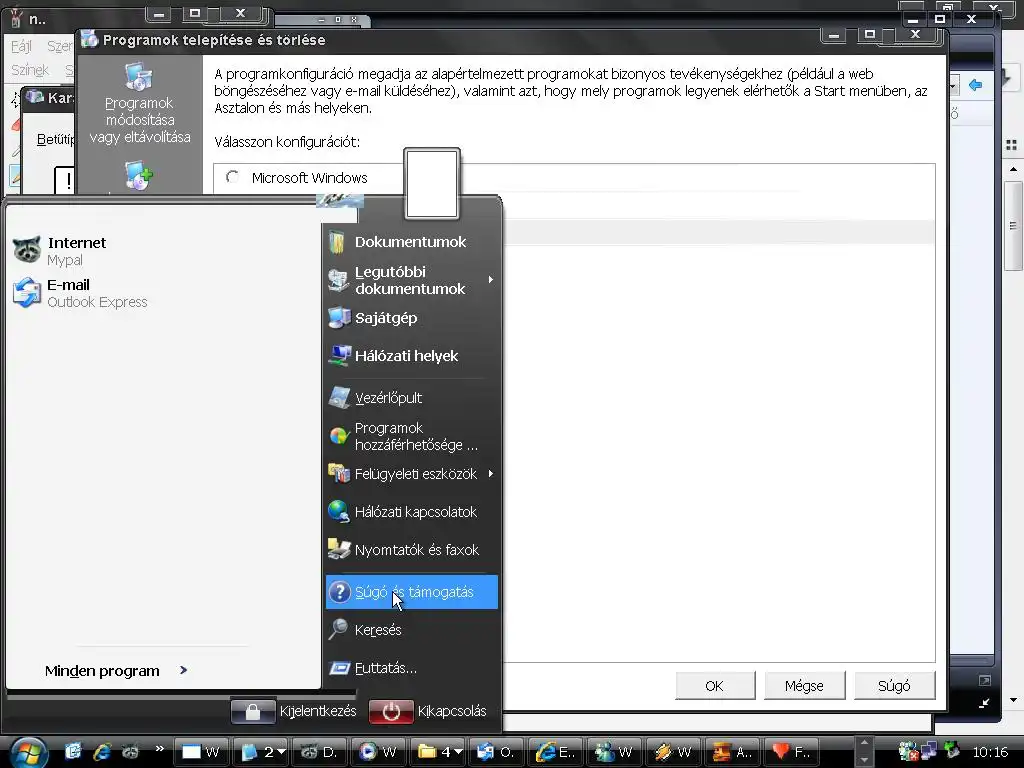Viewport: 1024px width, 768px height.
Task: Open the grouped taskbar button labeled 2
Action: click(262, 752)
